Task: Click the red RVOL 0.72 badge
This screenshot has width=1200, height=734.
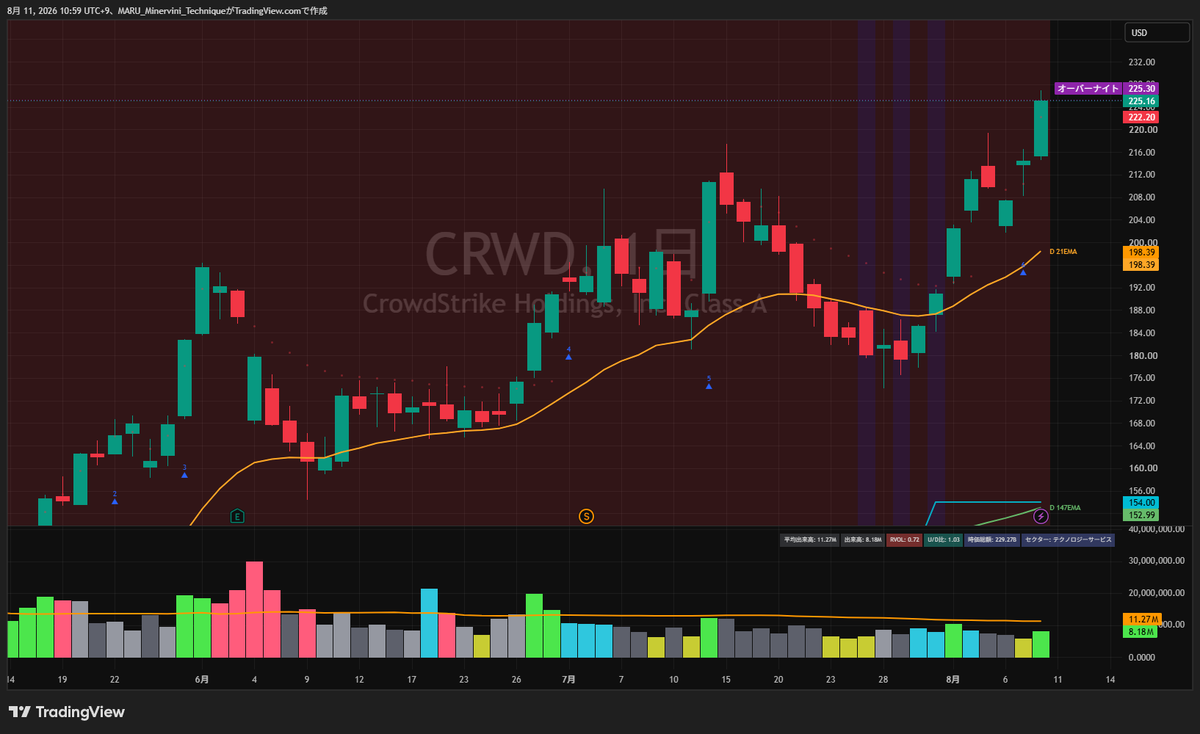Action: [x=904, y=540]
